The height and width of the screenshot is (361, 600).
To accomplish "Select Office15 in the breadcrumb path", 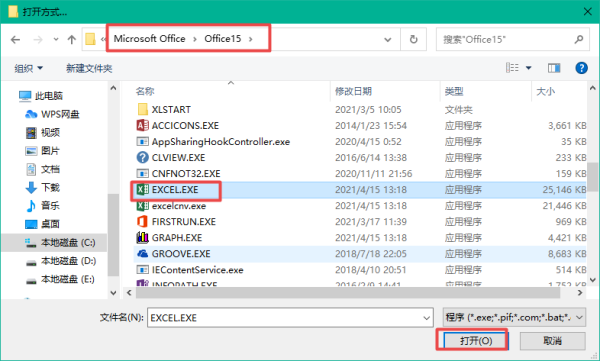I will pyautogui.click(x=223, y=39).
